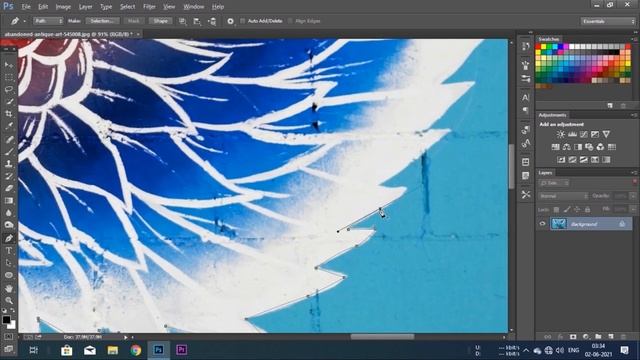Click path operations icon in options bar
Screen dimensions: 640x360
click(182, 21)
